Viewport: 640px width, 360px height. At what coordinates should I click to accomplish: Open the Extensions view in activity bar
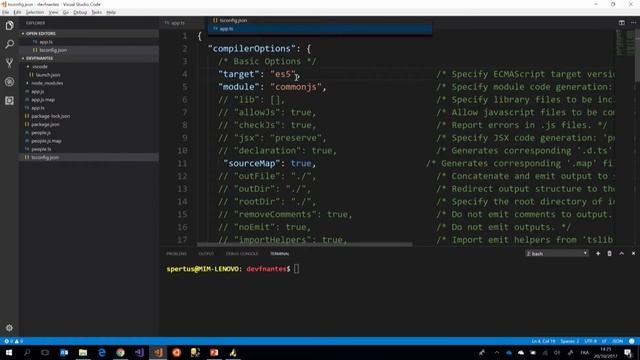pos(9,100)
